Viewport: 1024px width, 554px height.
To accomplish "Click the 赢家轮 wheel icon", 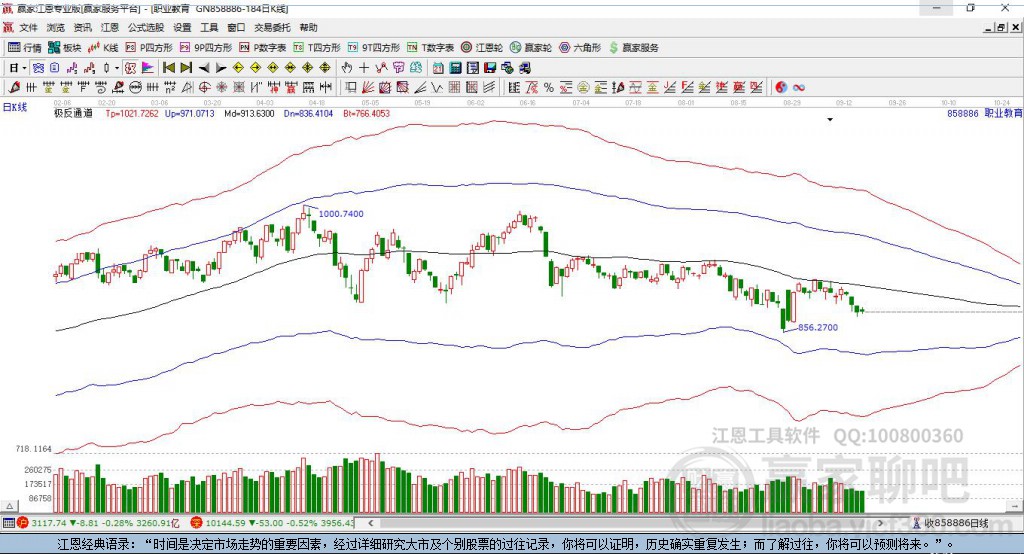I will [515, 48].
